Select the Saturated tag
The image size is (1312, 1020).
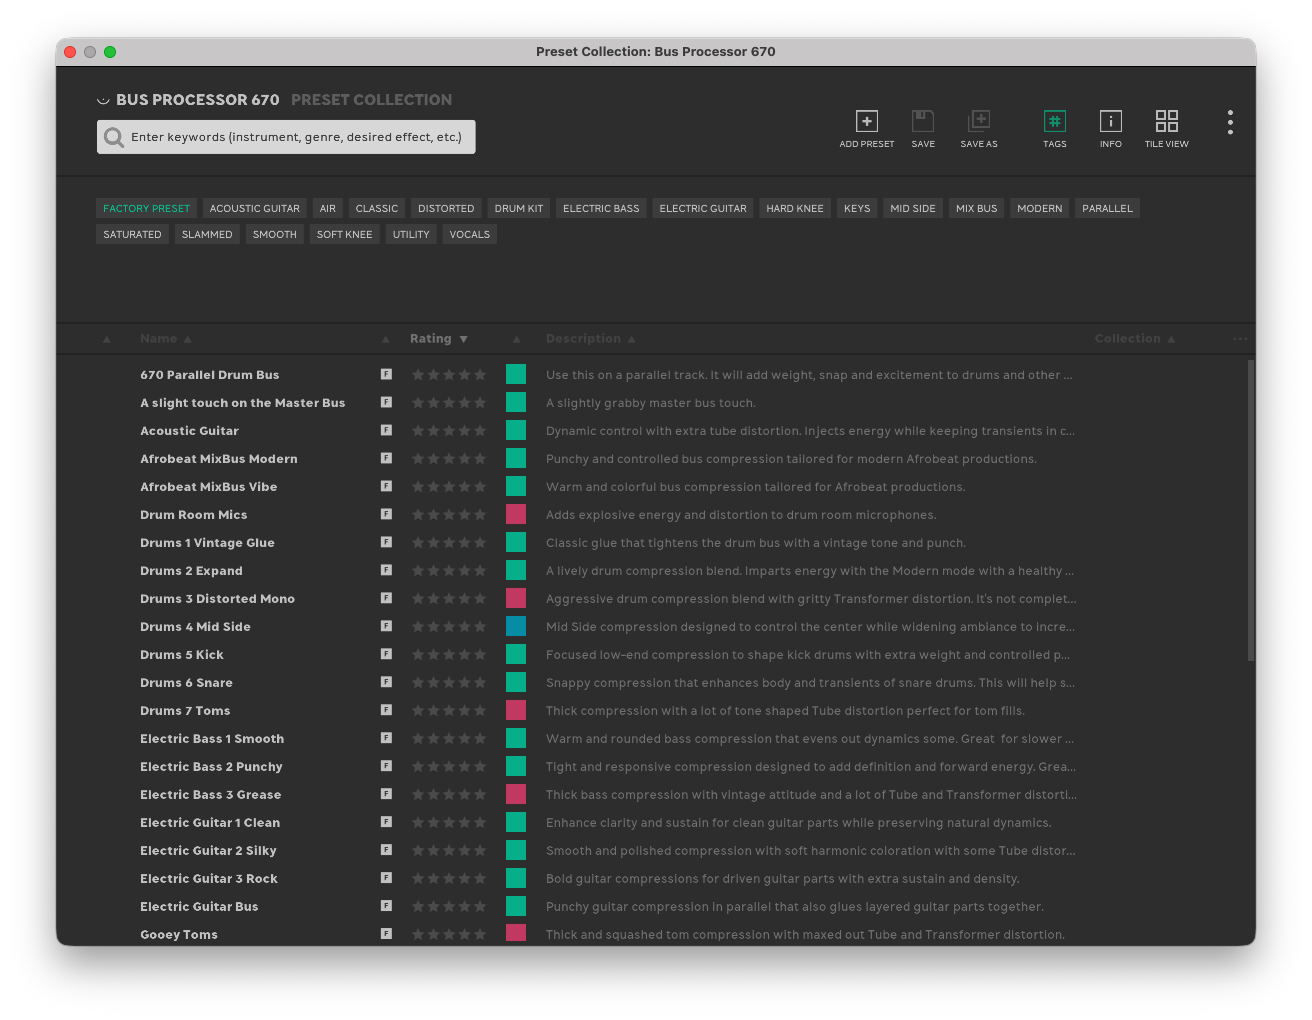132,234
